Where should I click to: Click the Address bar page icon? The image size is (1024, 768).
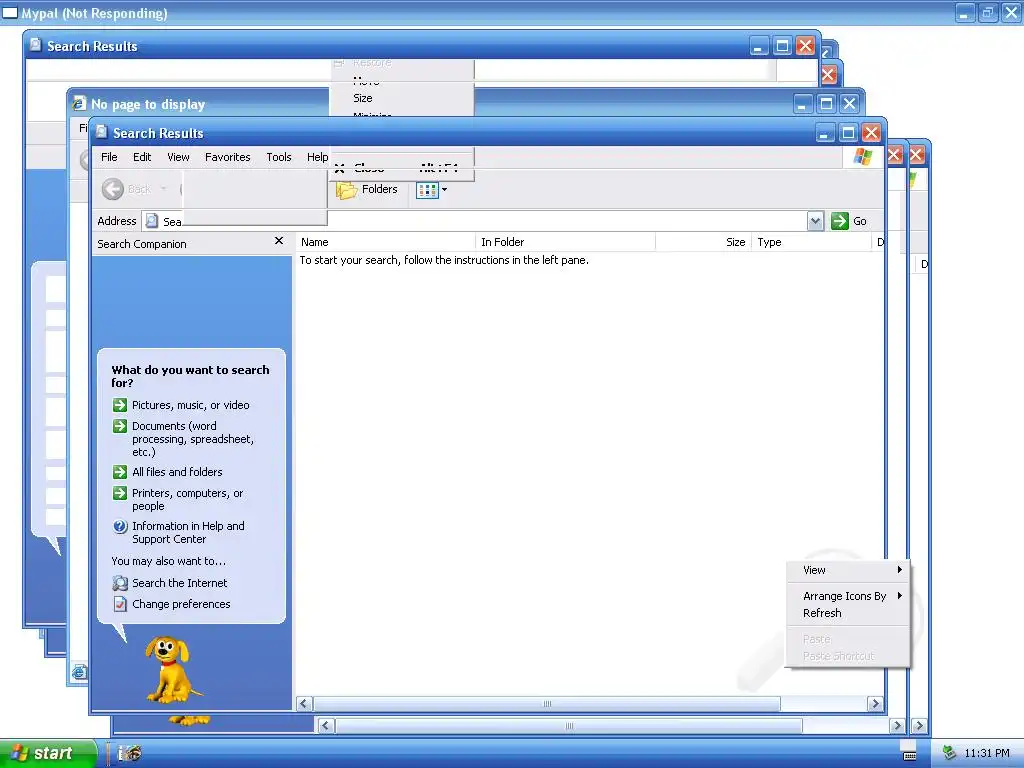coord(152,221)
